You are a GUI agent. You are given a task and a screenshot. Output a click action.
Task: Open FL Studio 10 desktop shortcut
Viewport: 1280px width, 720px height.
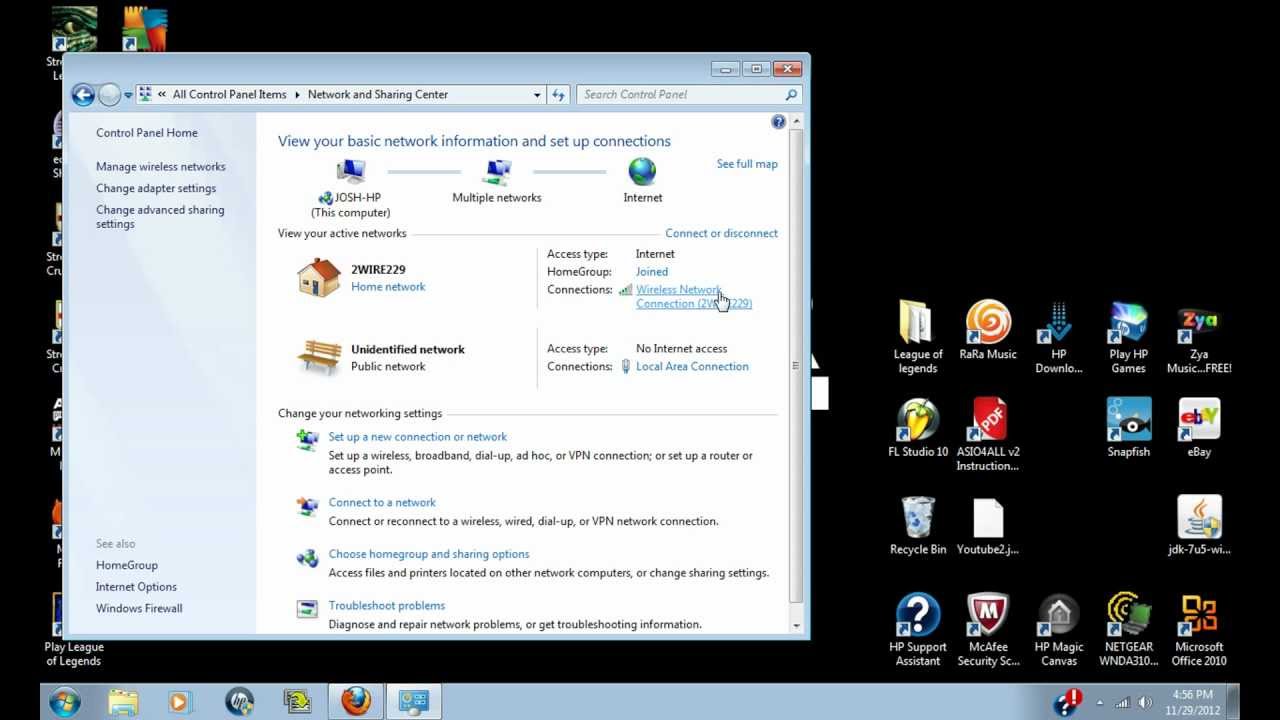[x=917, y=422]
